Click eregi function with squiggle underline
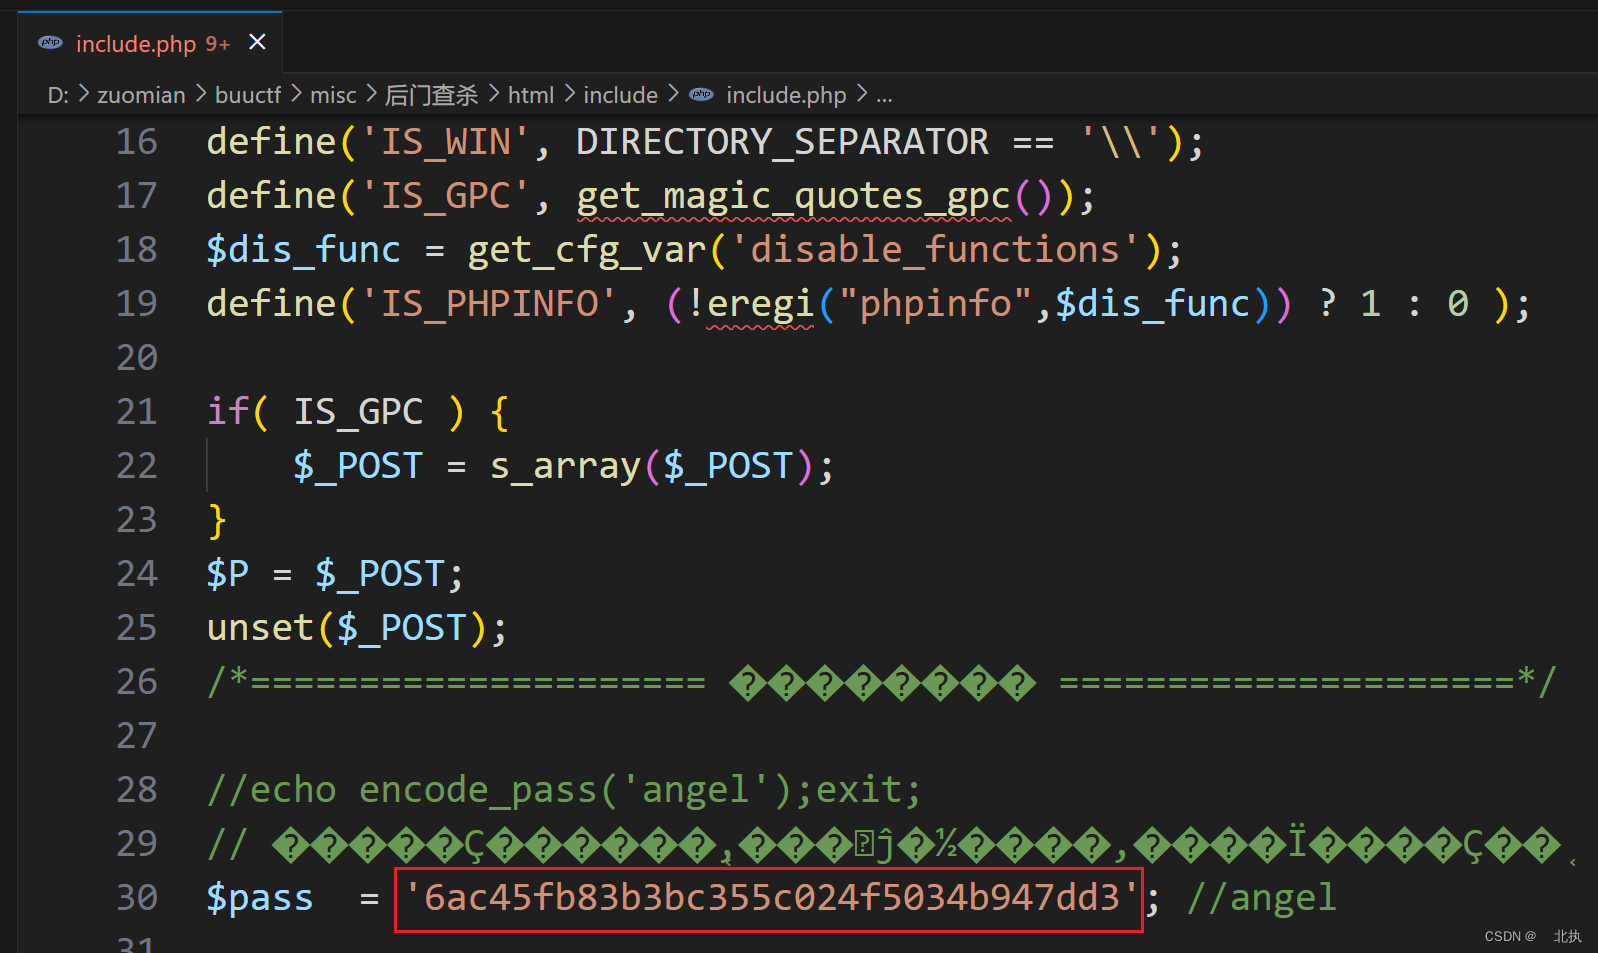This screenshot has height=953, width=1598. (760, 305)
